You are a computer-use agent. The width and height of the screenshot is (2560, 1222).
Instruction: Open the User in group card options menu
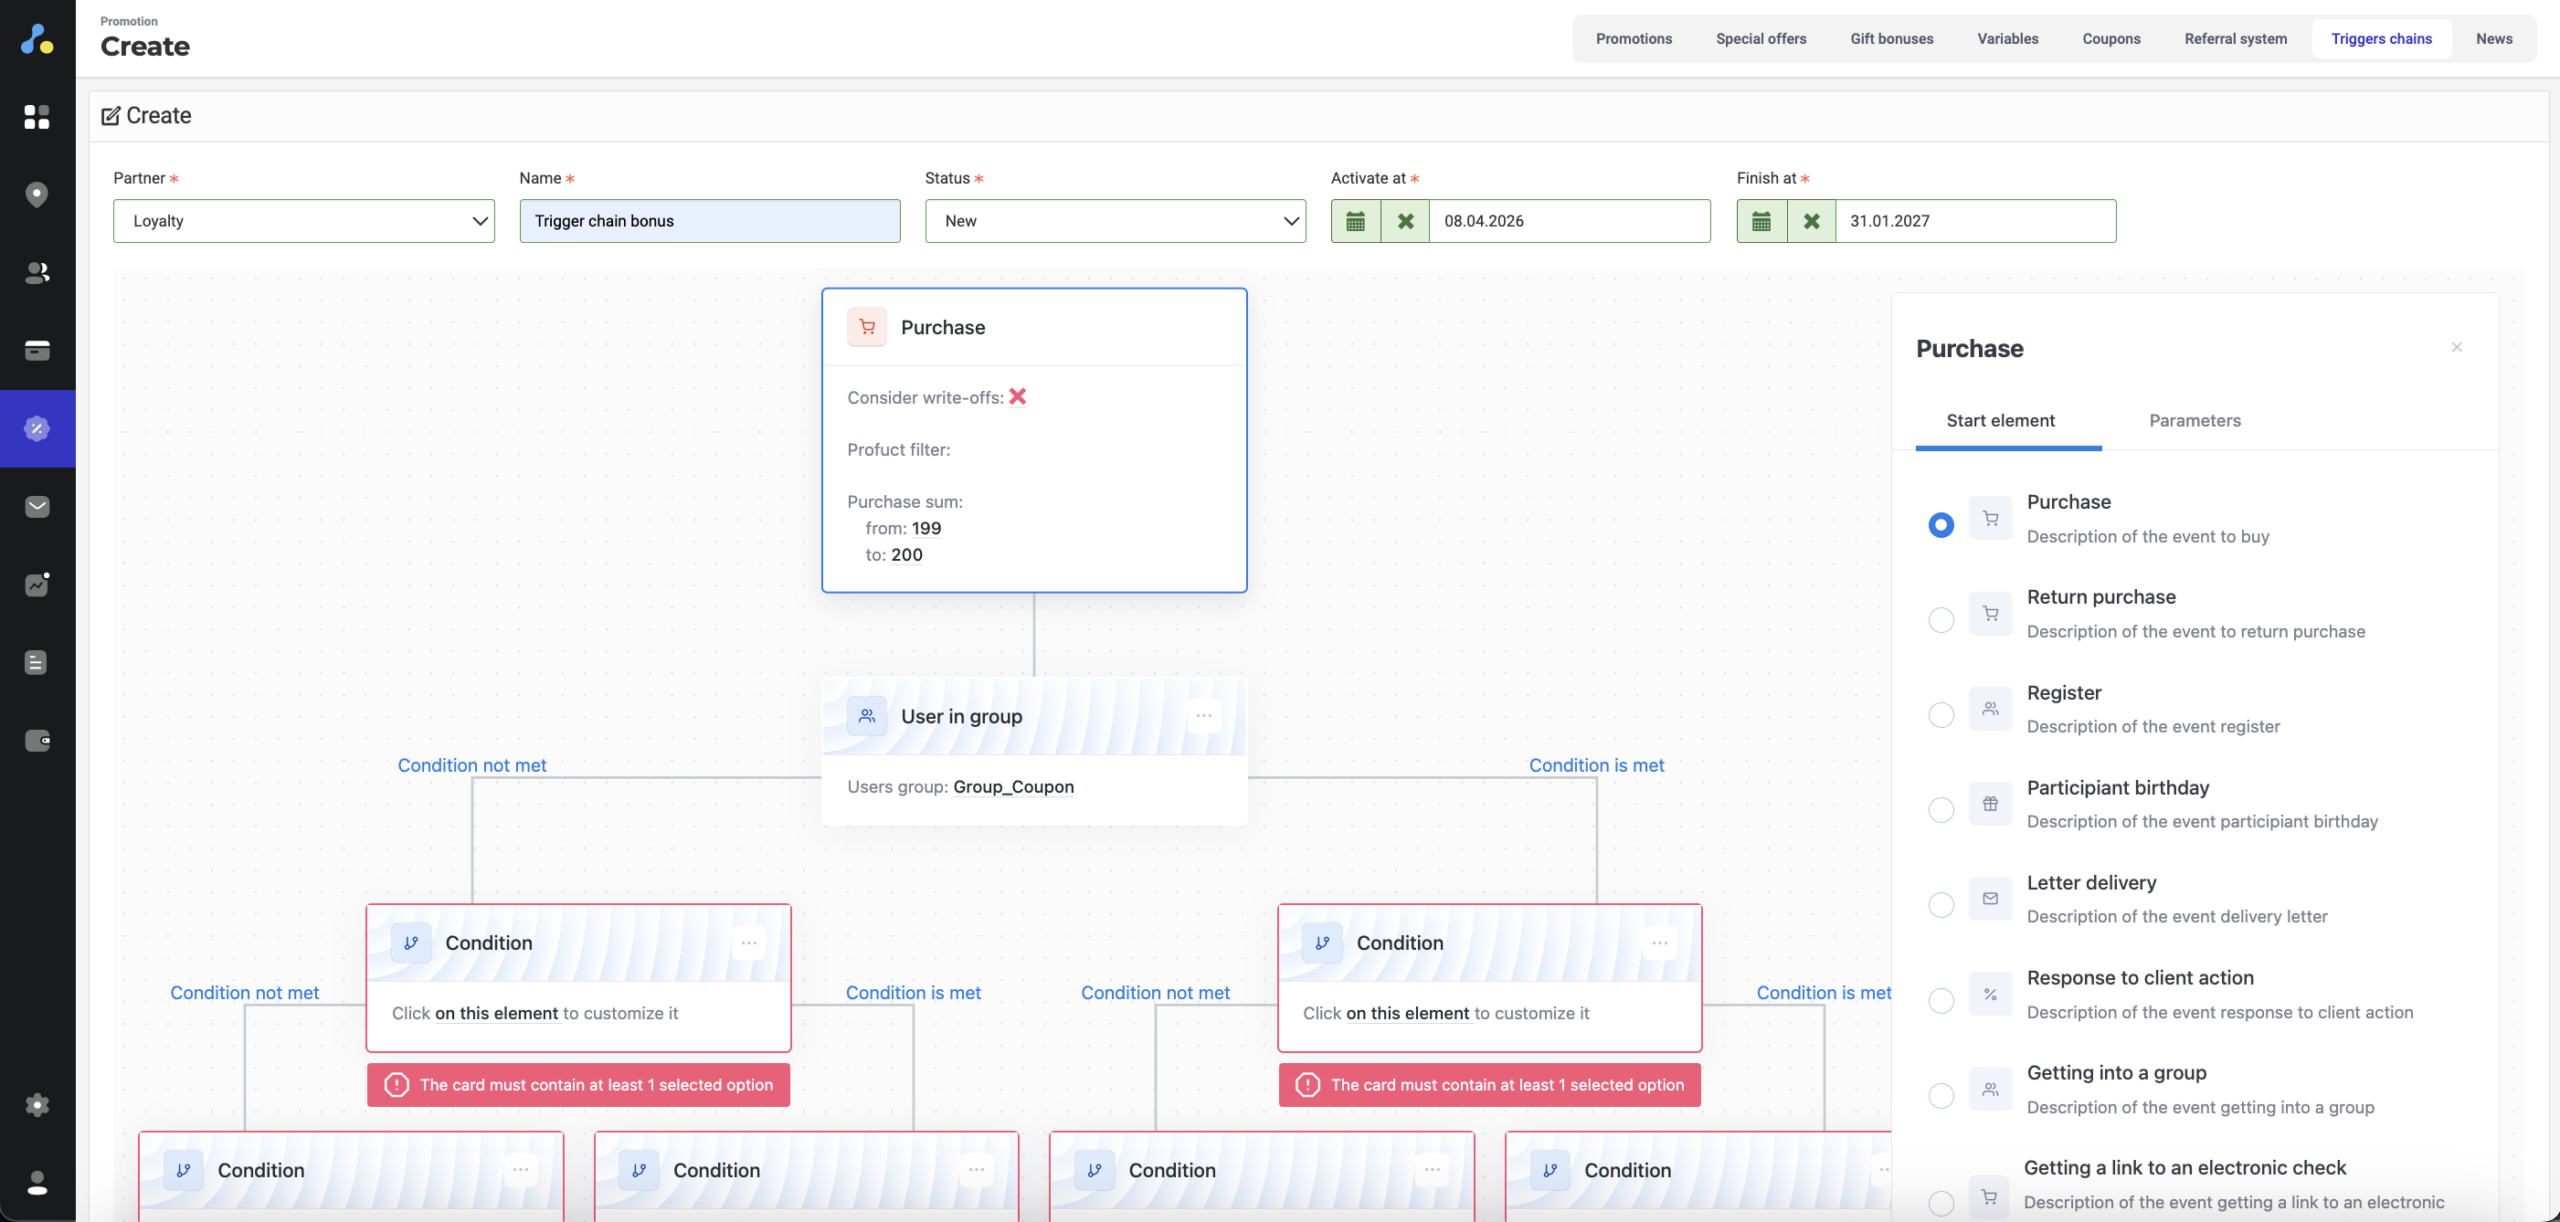(x=1204, y=716)
